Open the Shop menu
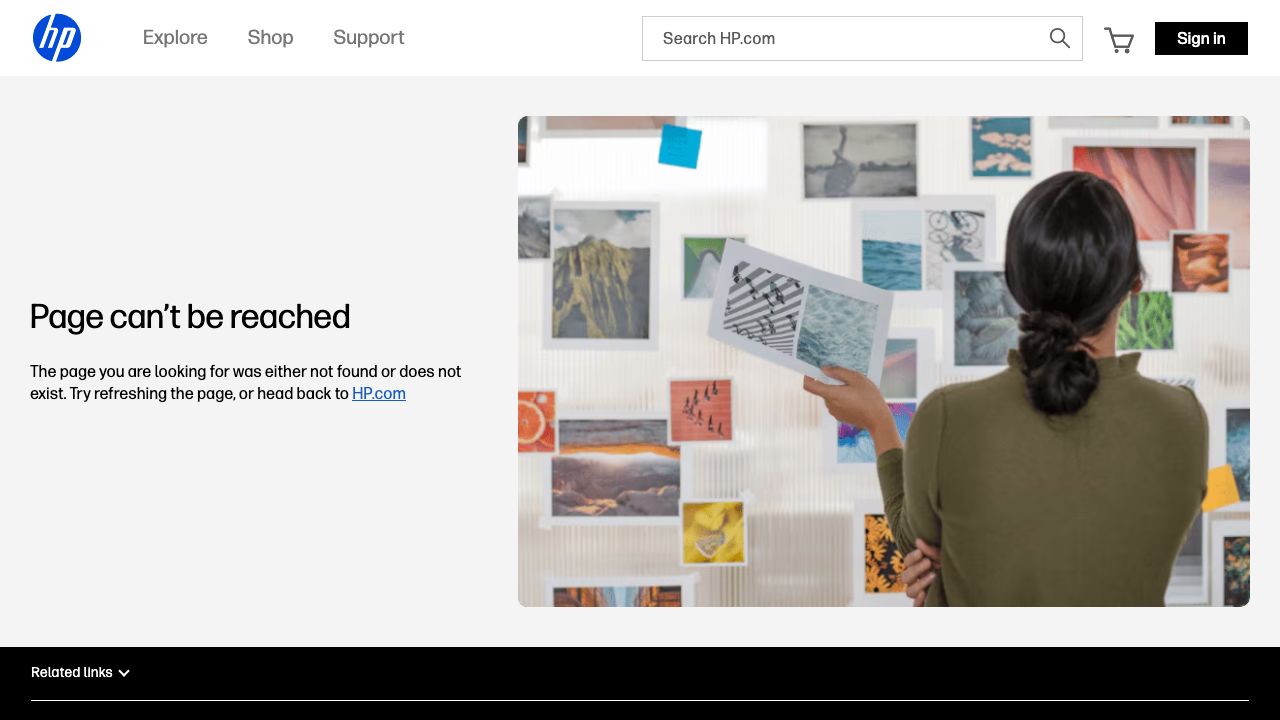Image resolution: width=1280 pixels, height=720 pixels. pyautogui.click(x=270, y=38)
